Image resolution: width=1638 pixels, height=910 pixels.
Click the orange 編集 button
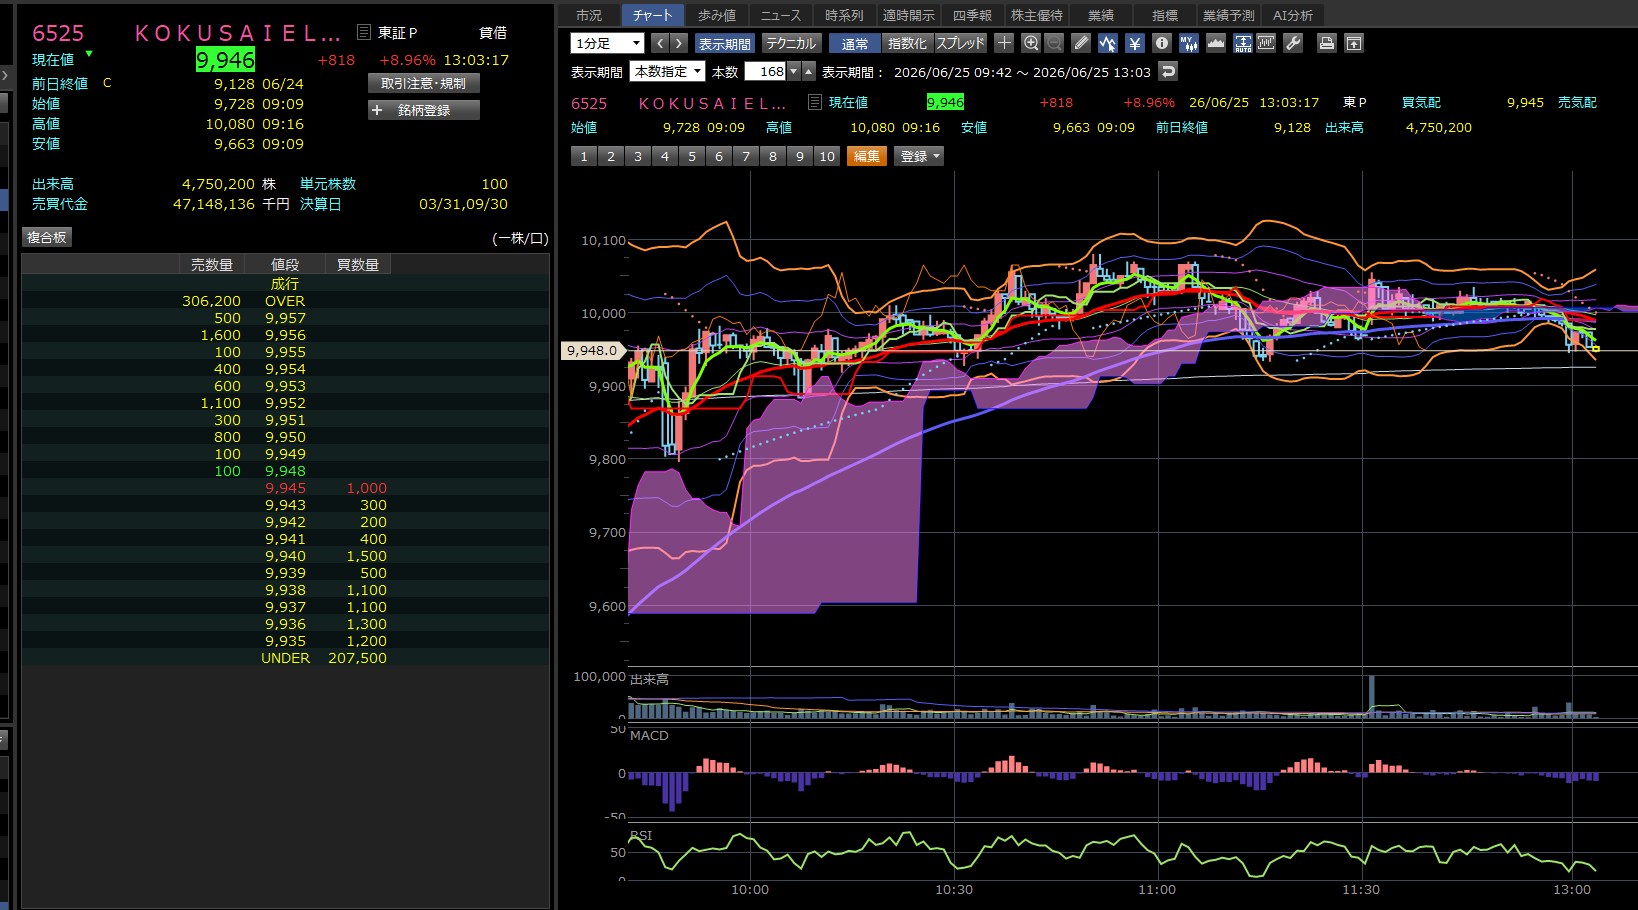867,156
